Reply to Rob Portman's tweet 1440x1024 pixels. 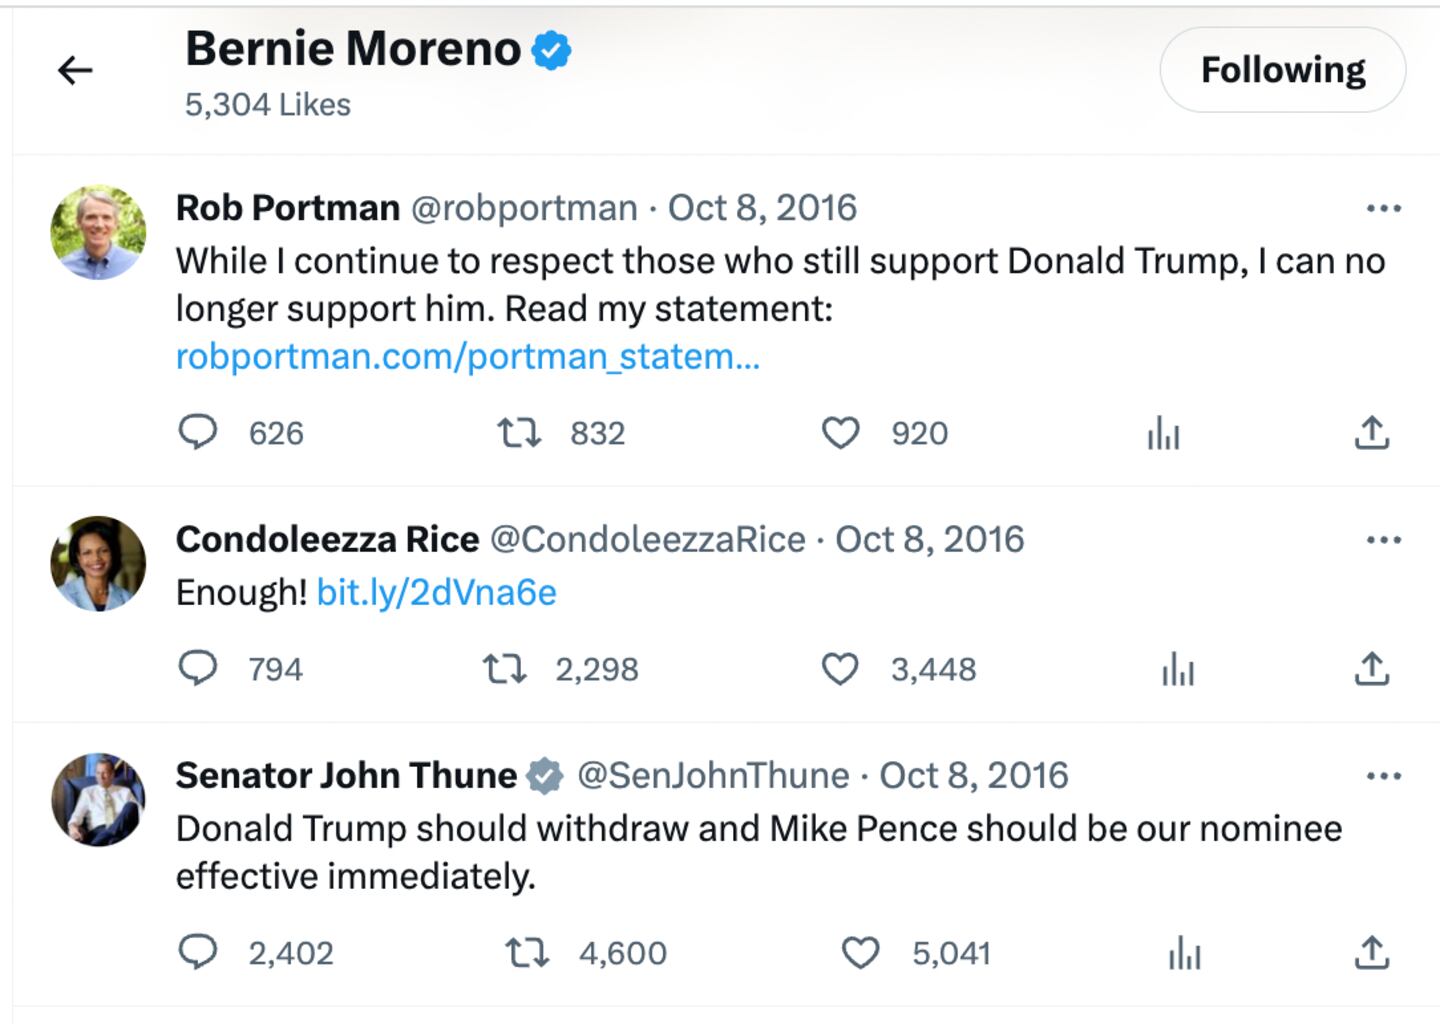click(201, 433)
